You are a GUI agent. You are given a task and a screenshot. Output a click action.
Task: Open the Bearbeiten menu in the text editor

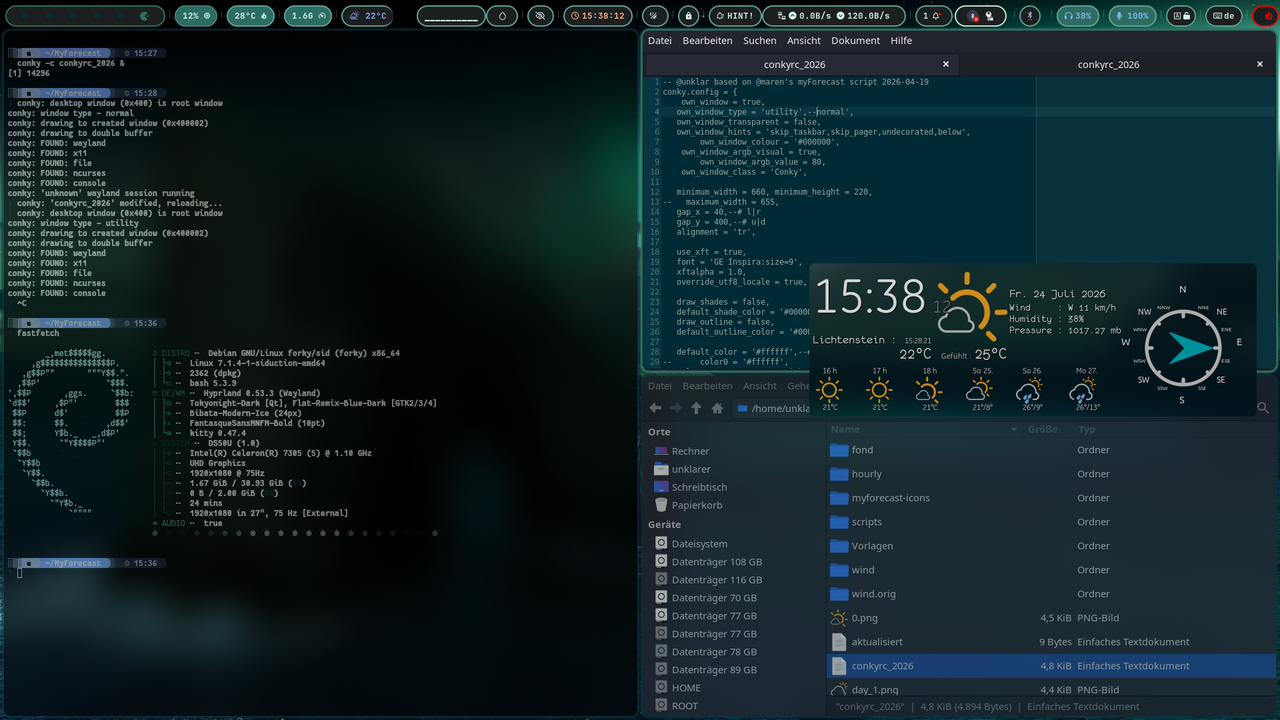point(708,41)
